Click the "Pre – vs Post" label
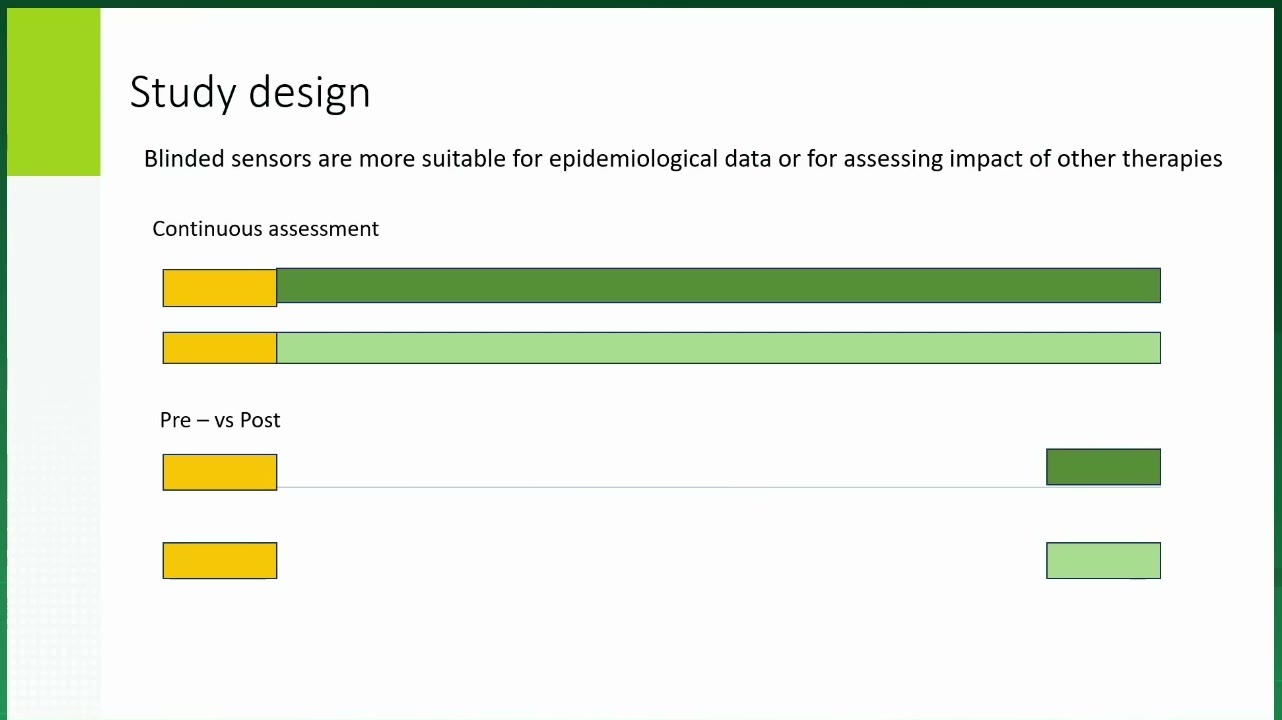This screenshot has height=720, width=1282. (x=220, y=420)
